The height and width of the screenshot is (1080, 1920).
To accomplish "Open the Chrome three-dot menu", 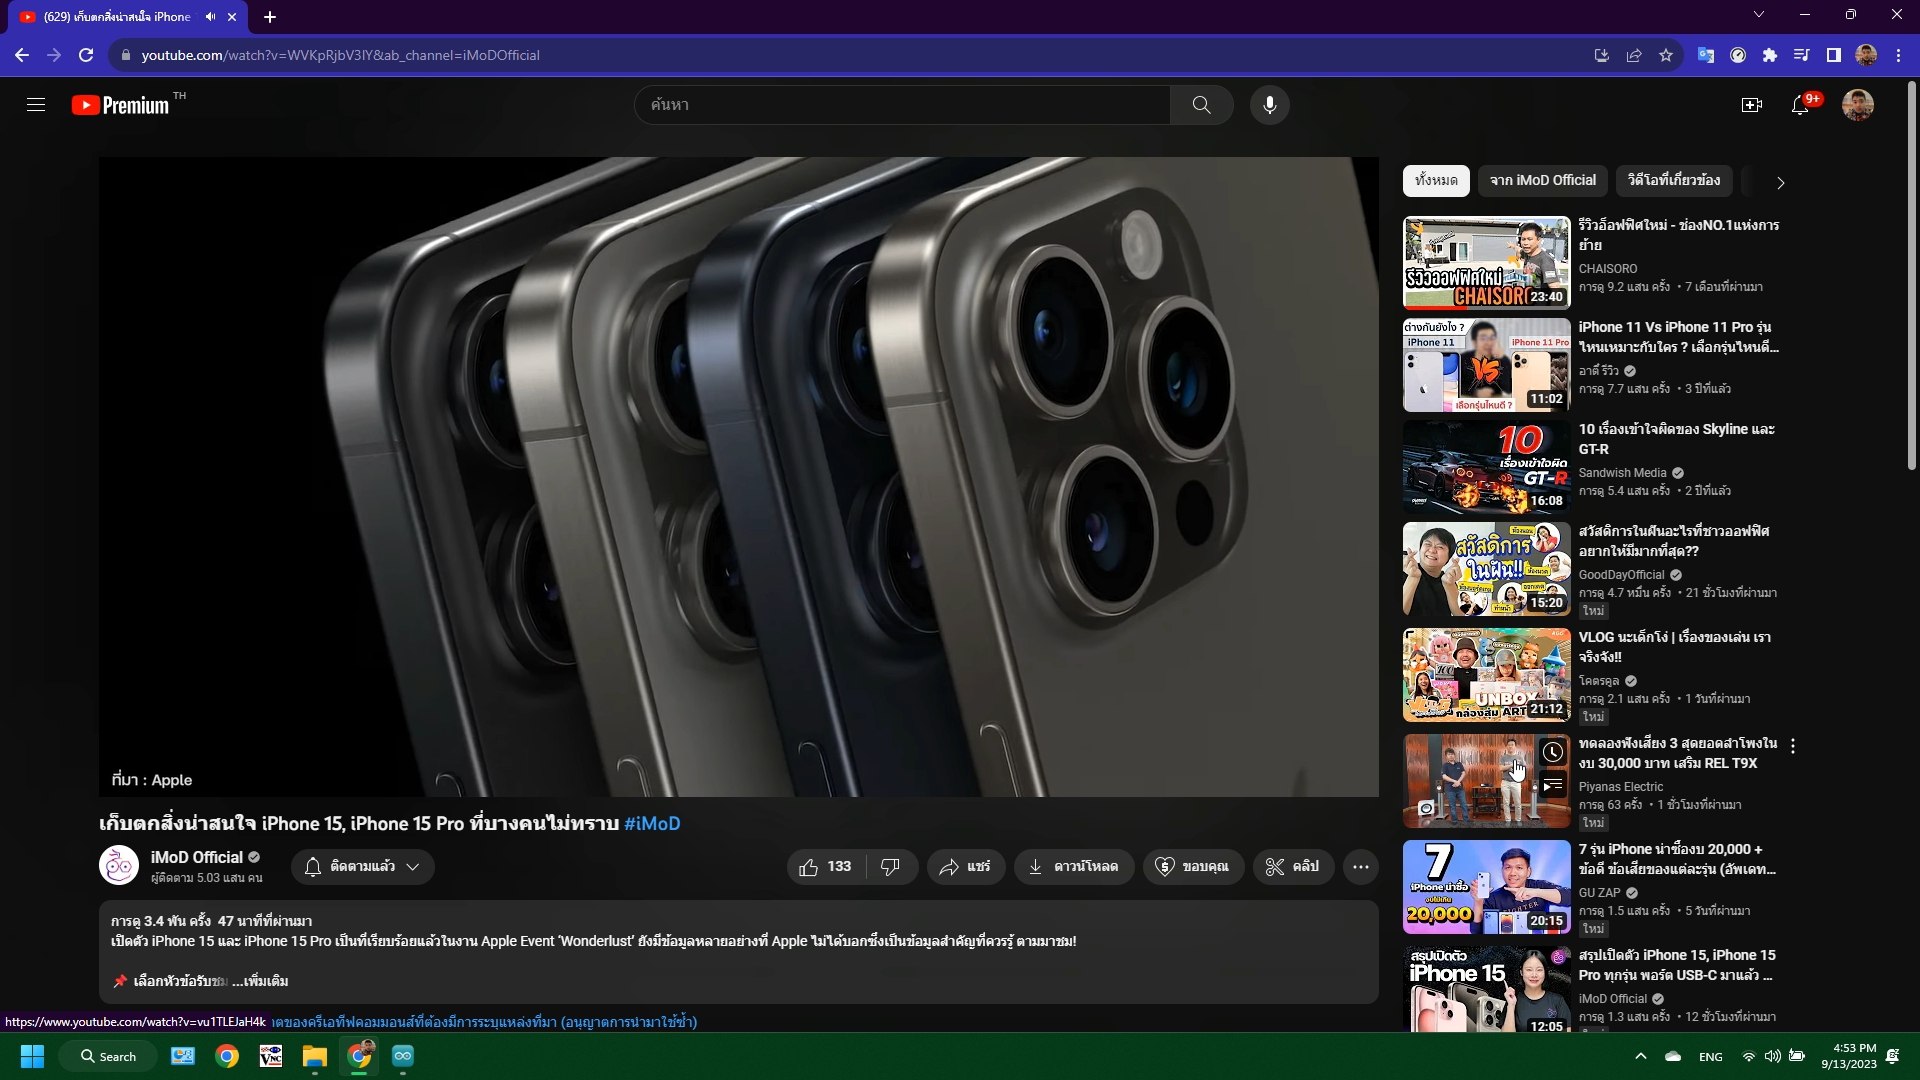I will click(1898, 55).
